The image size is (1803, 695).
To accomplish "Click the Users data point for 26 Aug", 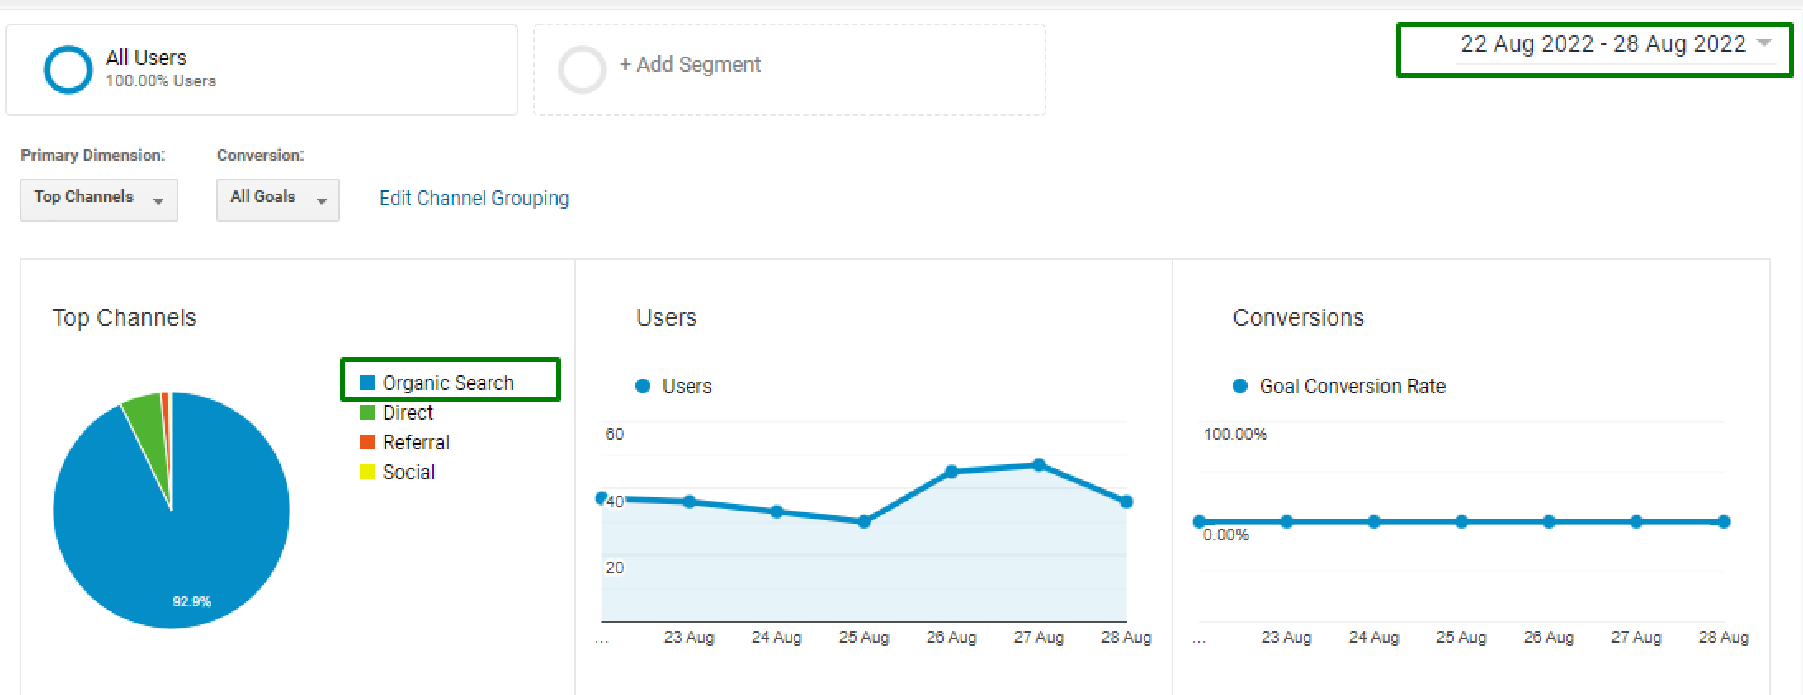I will 951,472.
